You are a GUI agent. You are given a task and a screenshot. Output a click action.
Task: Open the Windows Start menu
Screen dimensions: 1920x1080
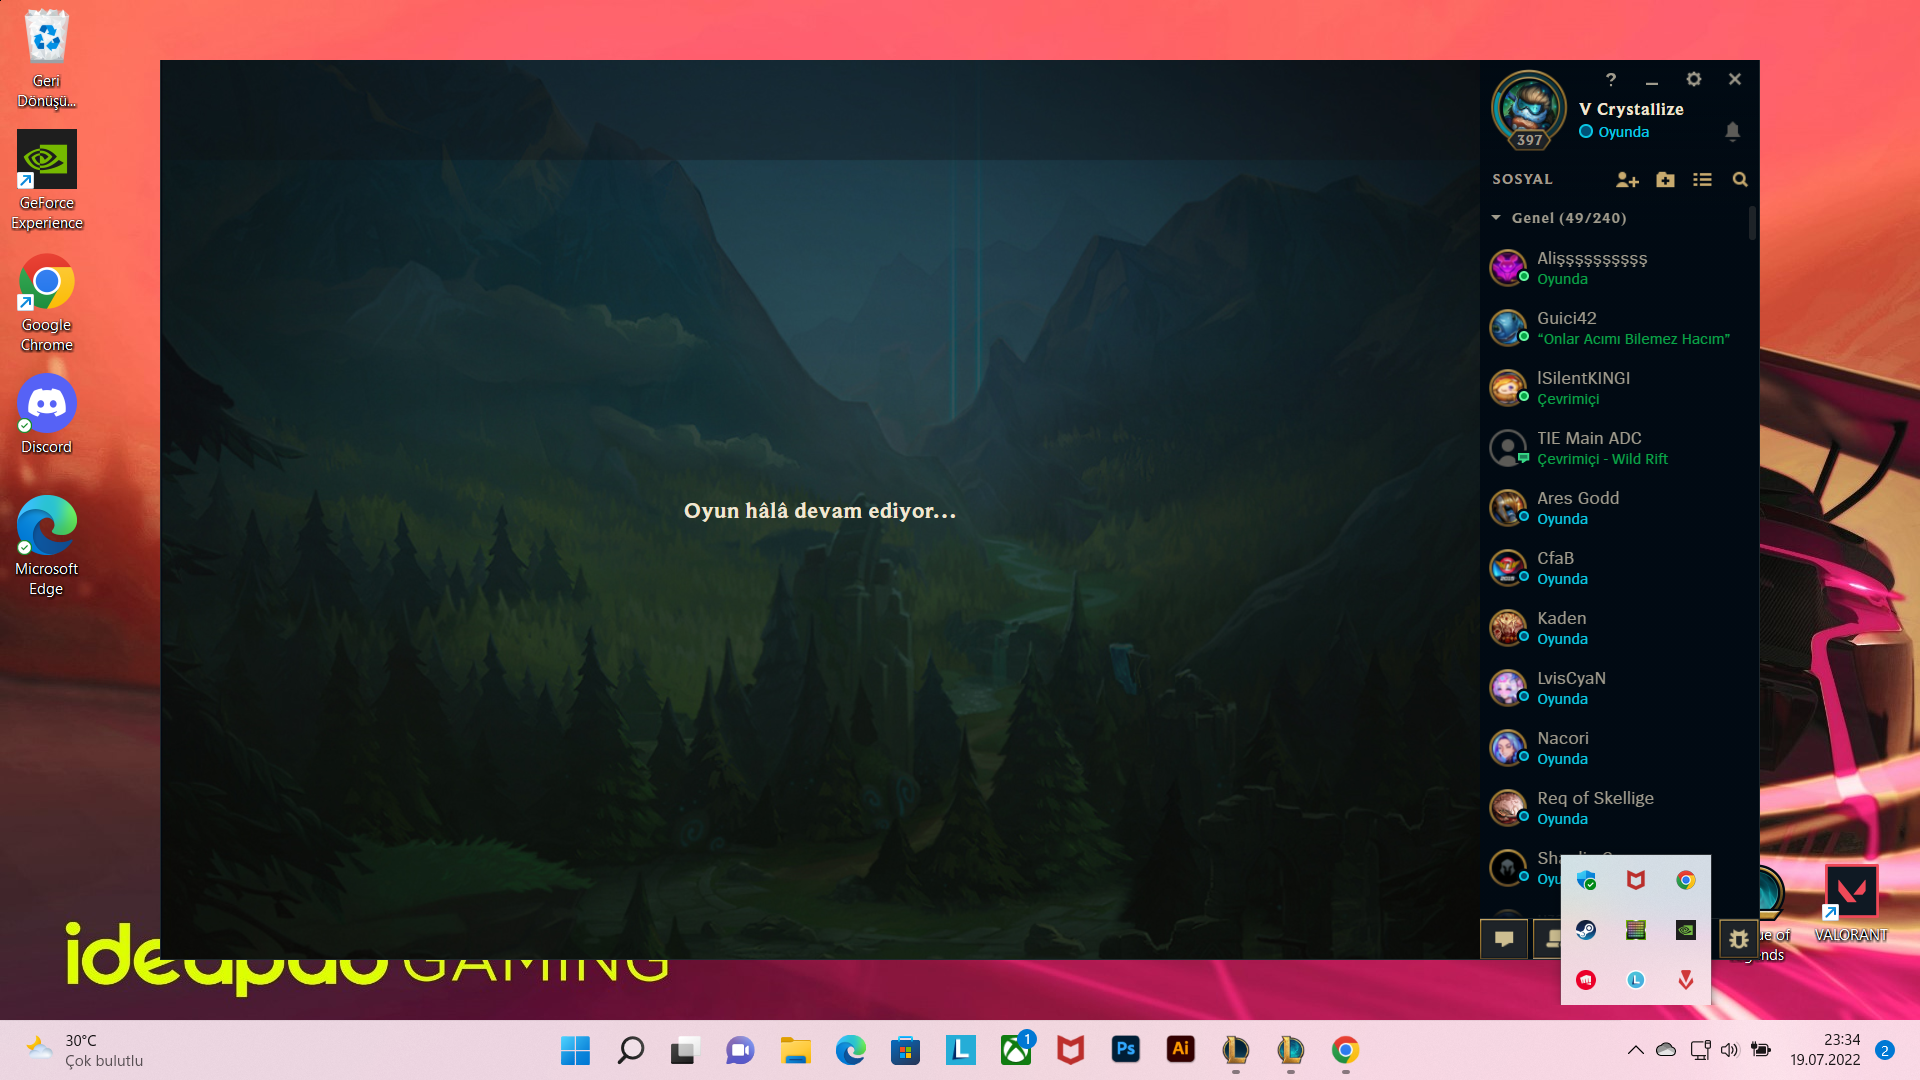click(x=575, y=1050)
